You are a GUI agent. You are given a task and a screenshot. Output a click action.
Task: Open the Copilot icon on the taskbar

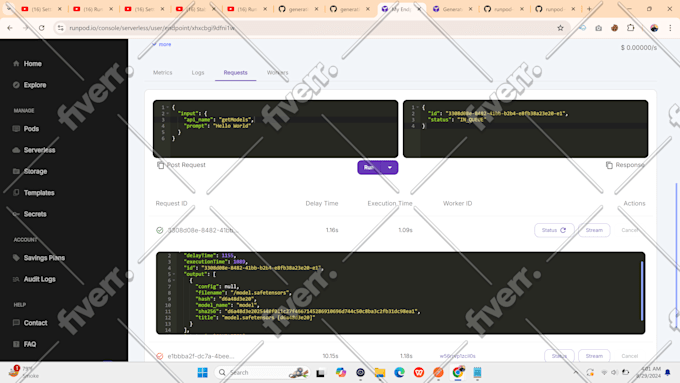(x=341, y=373)
